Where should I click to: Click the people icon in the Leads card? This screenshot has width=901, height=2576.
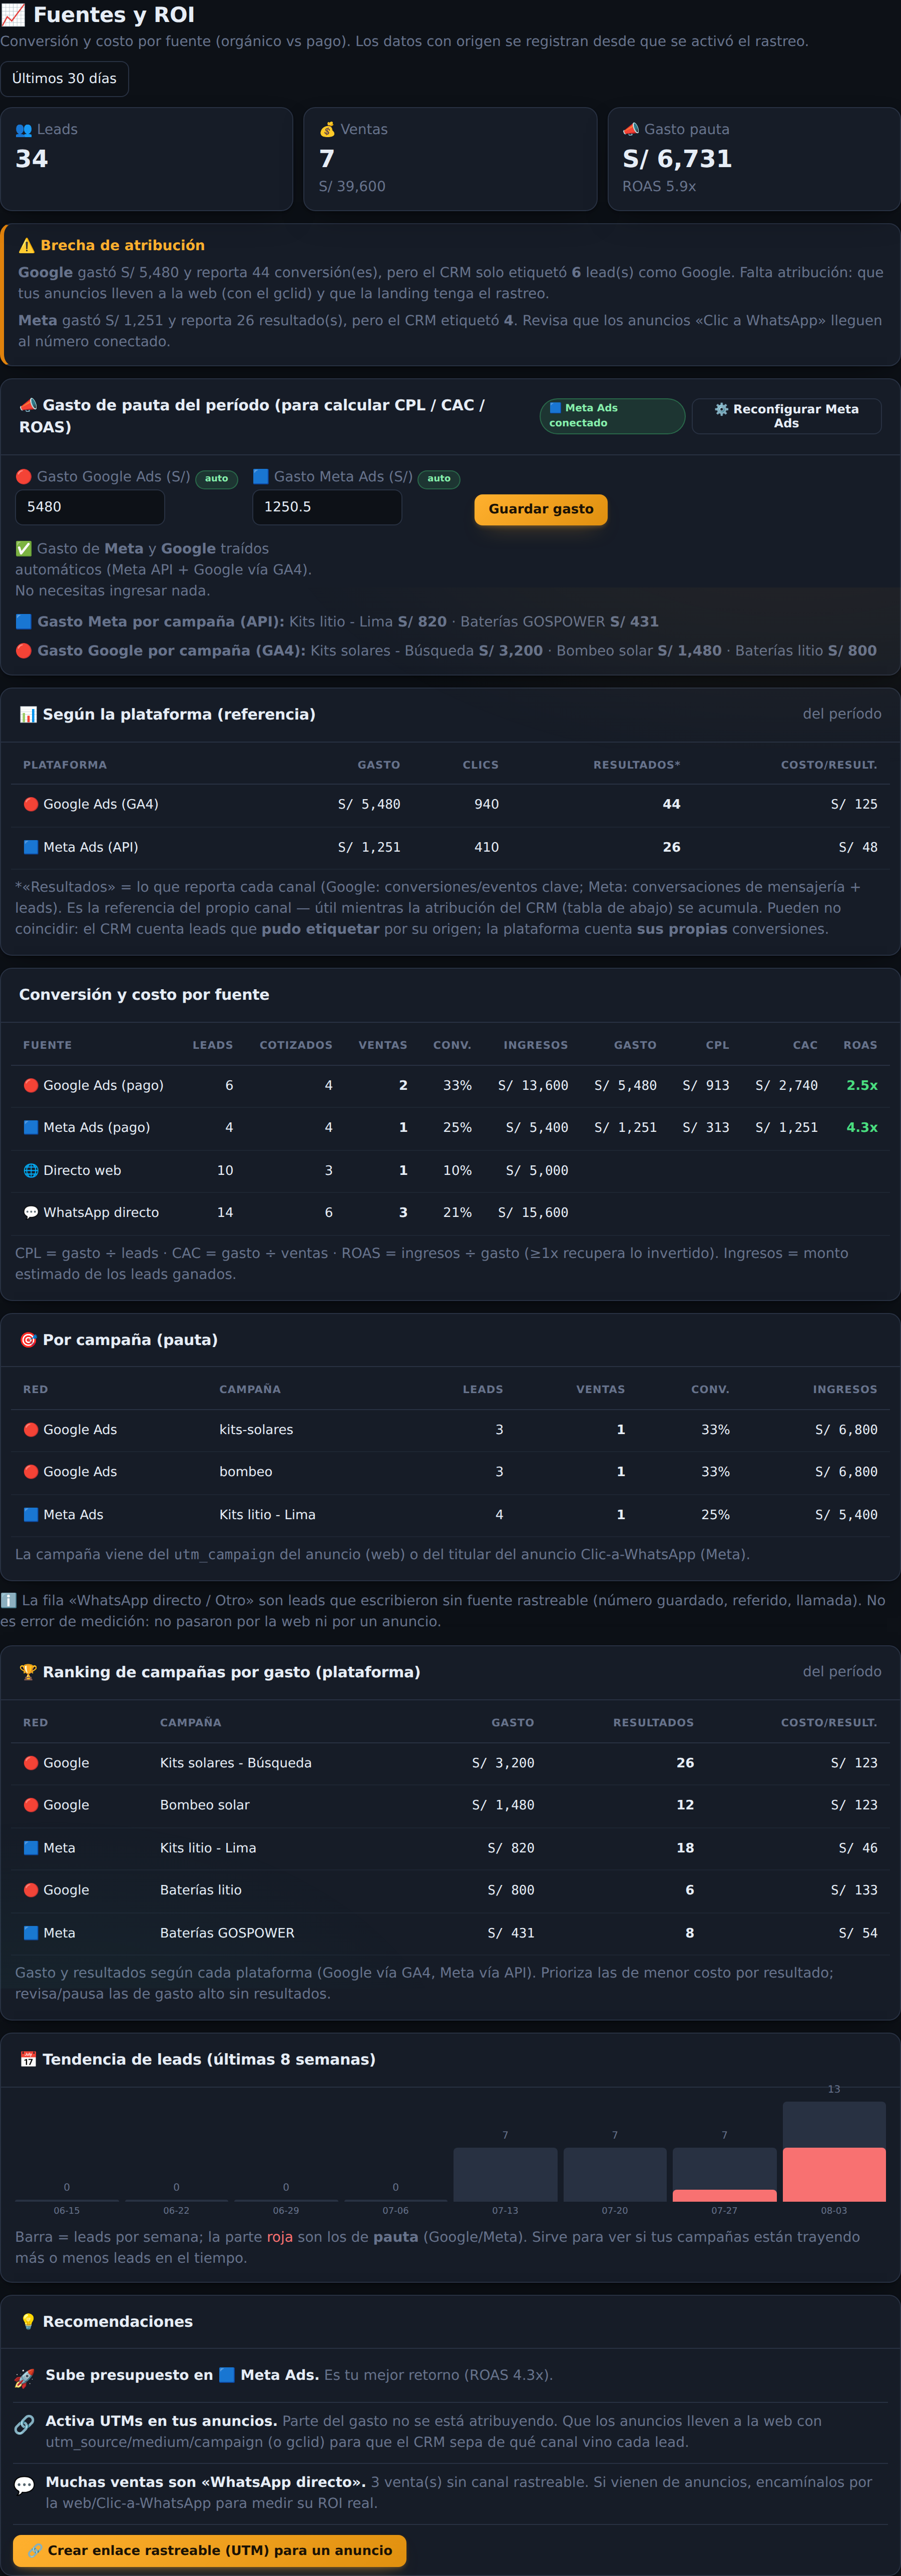pos(24,130)
